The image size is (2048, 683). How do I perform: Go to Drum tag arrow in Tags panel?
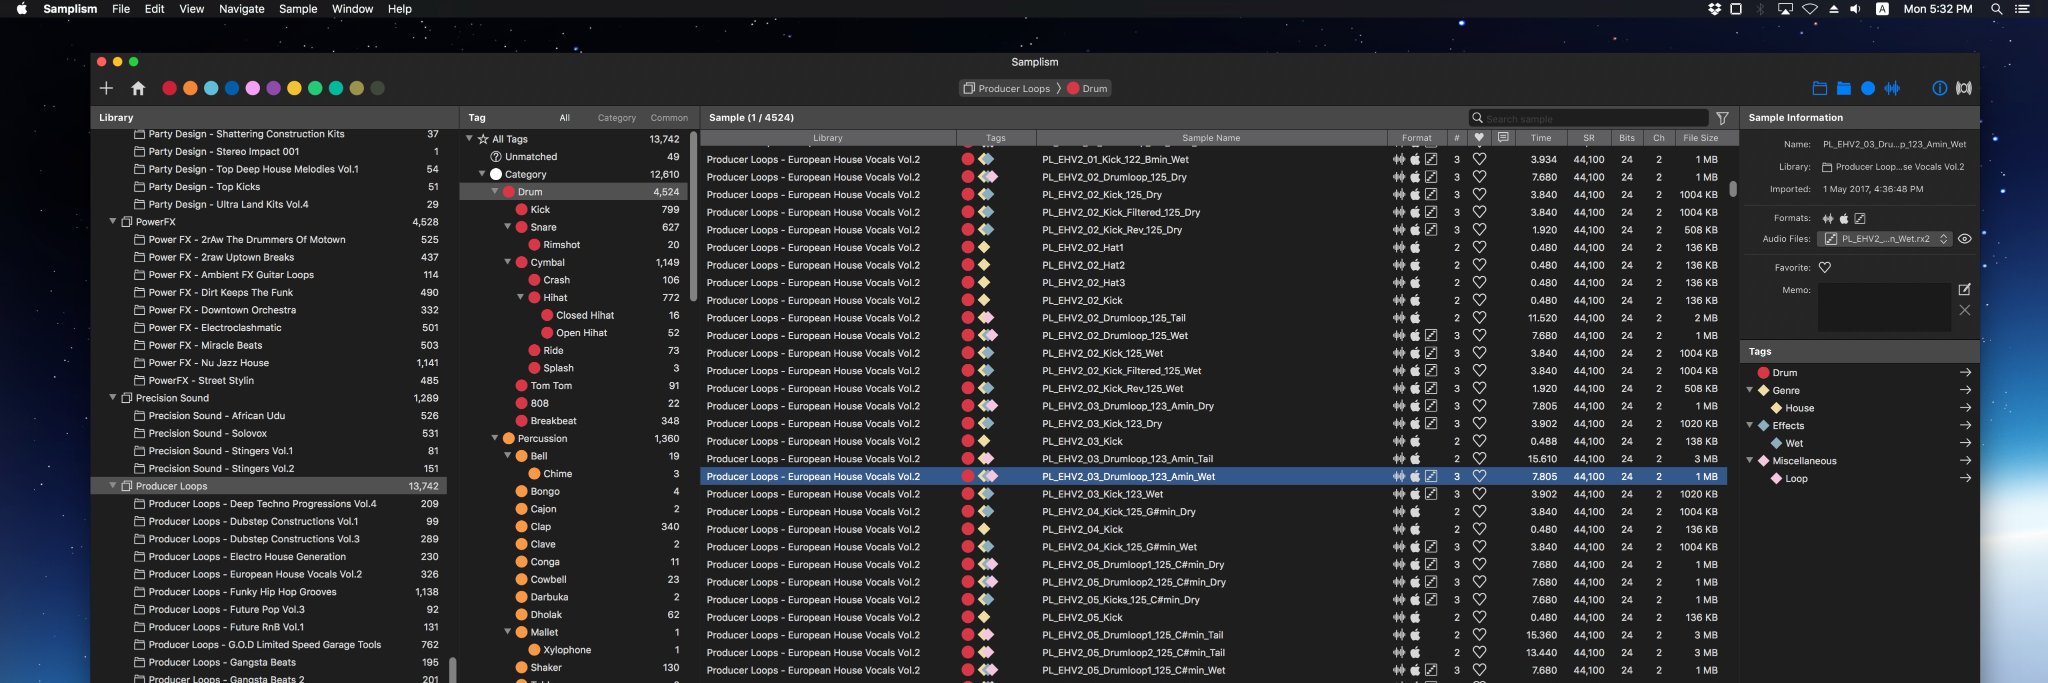tap(1965, 373)
